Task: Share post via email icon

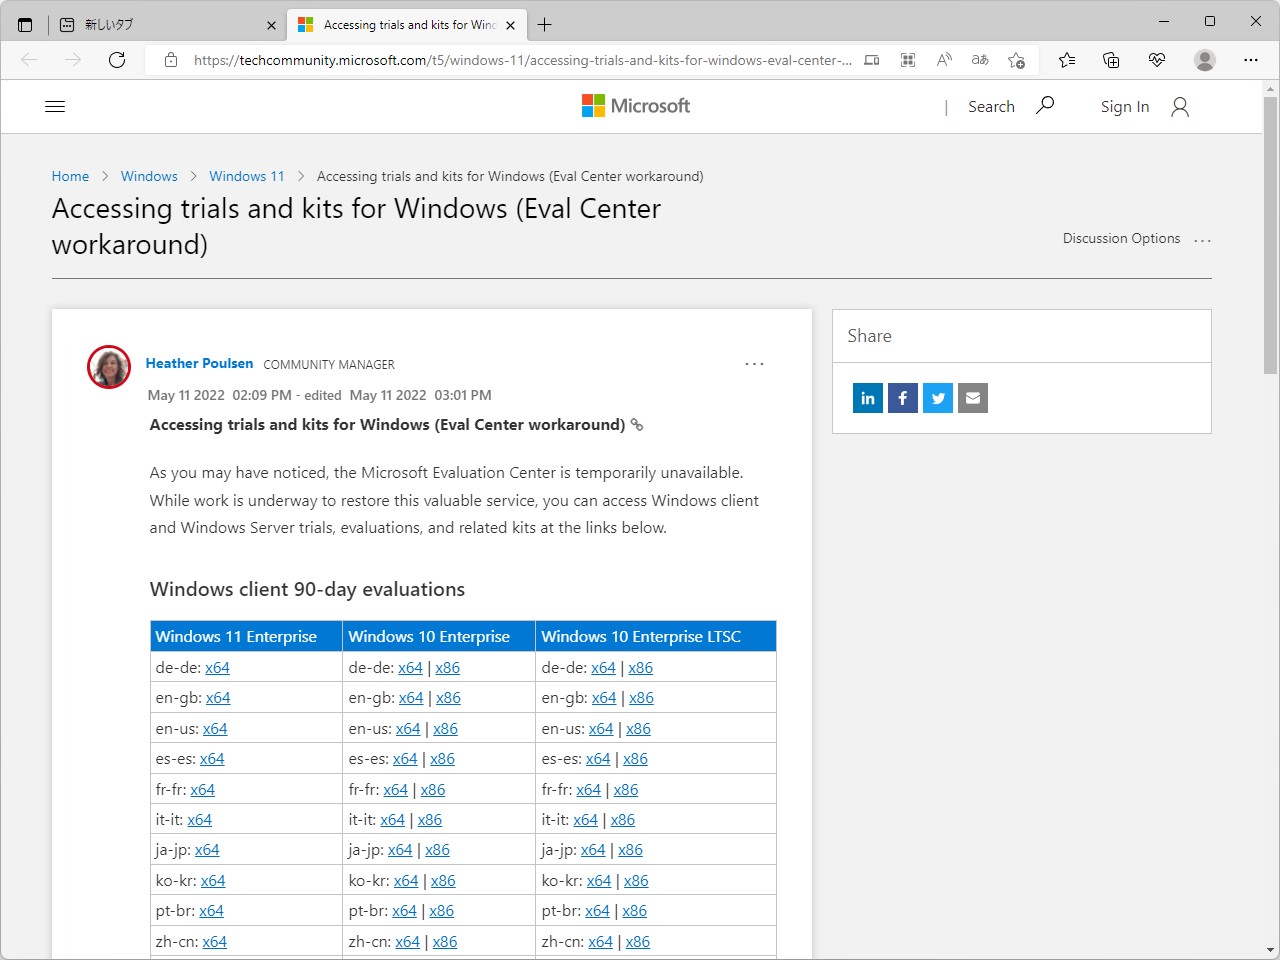Action: [x=973, y=398]
